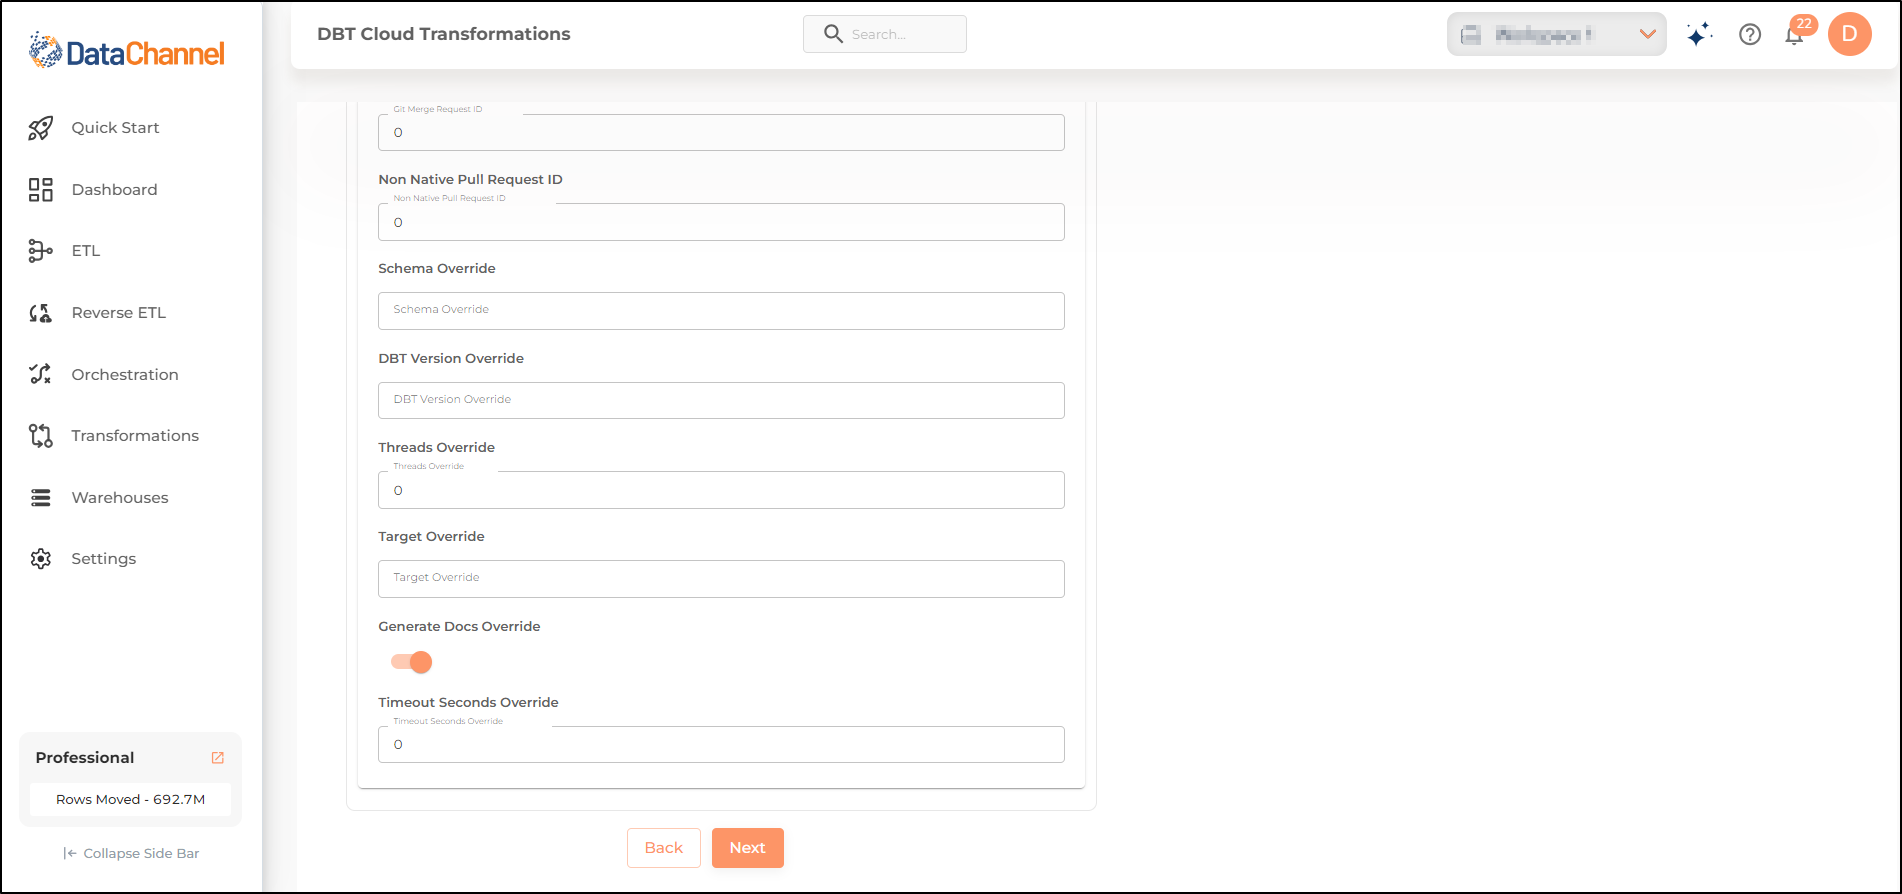Click the Dashboard grid icon
The image size is (1902, 894).
[40, 190]
